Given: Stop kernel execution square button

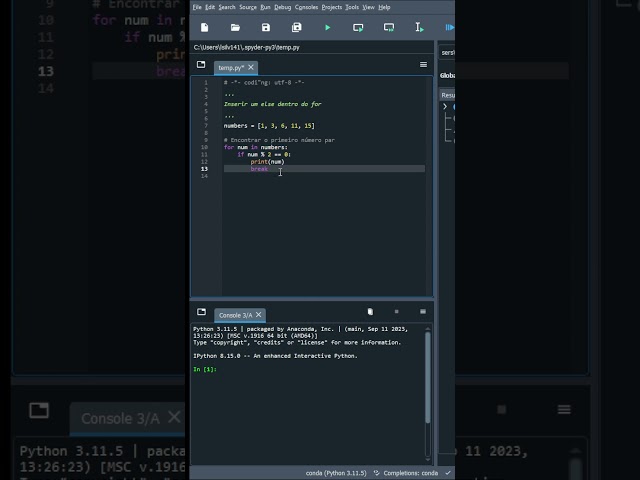Looking at the screenshot, I should 396,312.
